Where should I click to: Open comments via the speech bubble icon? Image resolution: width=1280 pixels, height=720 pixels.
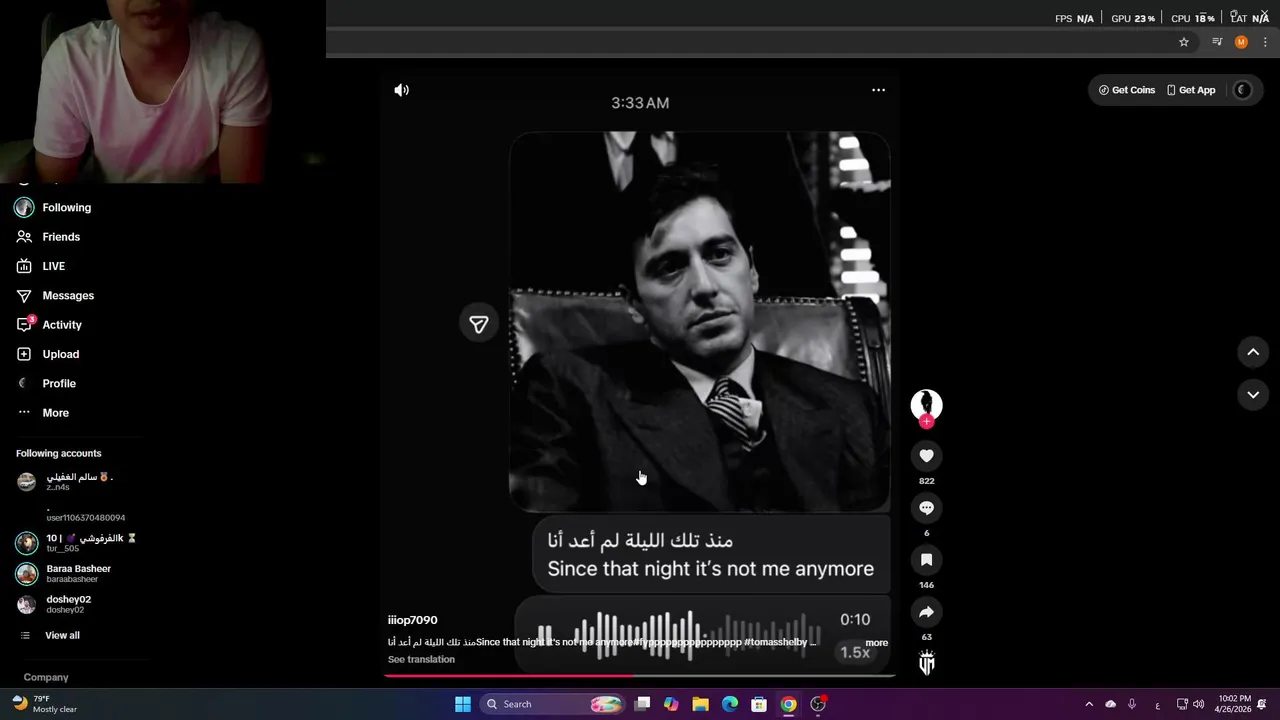[x=926, y=508]
